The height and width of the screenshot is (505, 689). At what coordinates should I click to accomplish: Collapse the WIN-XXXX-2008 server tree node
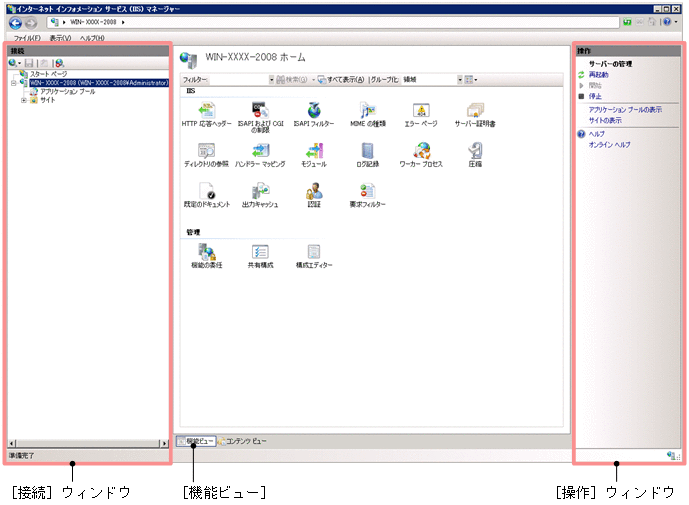(14, 83)
